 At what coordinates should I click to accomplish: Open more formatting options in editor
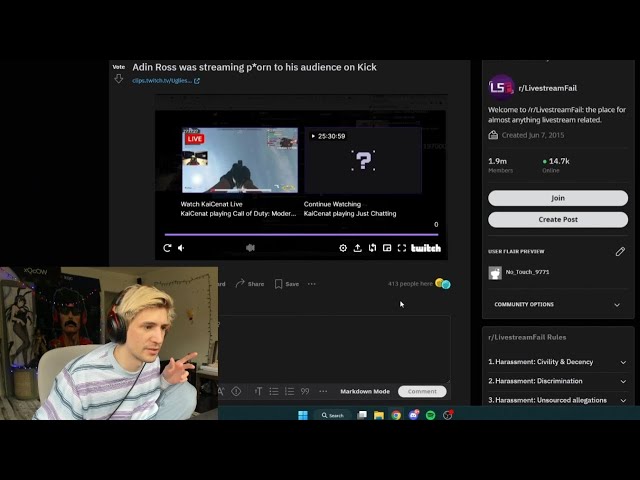(323, 391)
